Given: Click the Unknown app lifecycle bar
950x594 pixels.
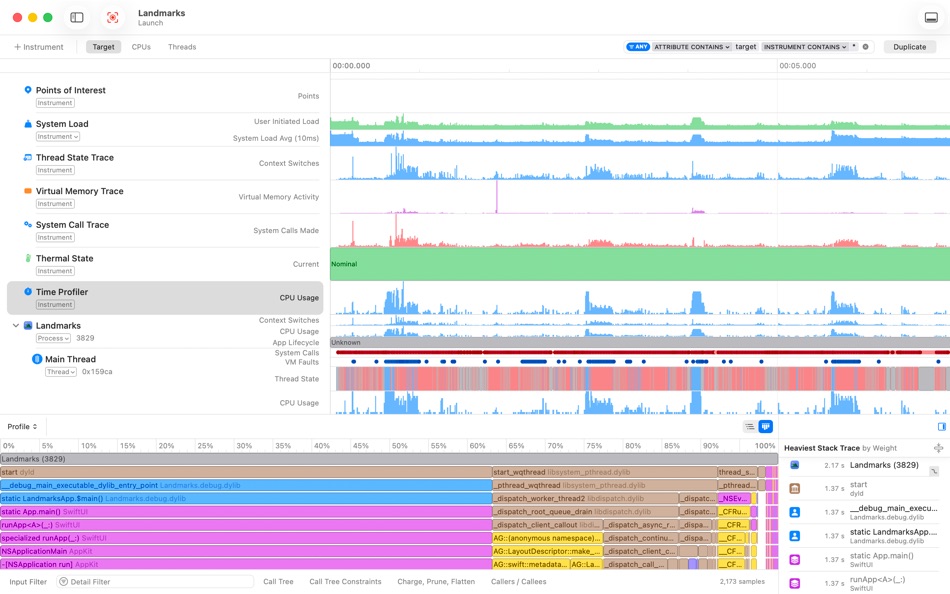Looking at the screenshot, I should coord(640,342).
